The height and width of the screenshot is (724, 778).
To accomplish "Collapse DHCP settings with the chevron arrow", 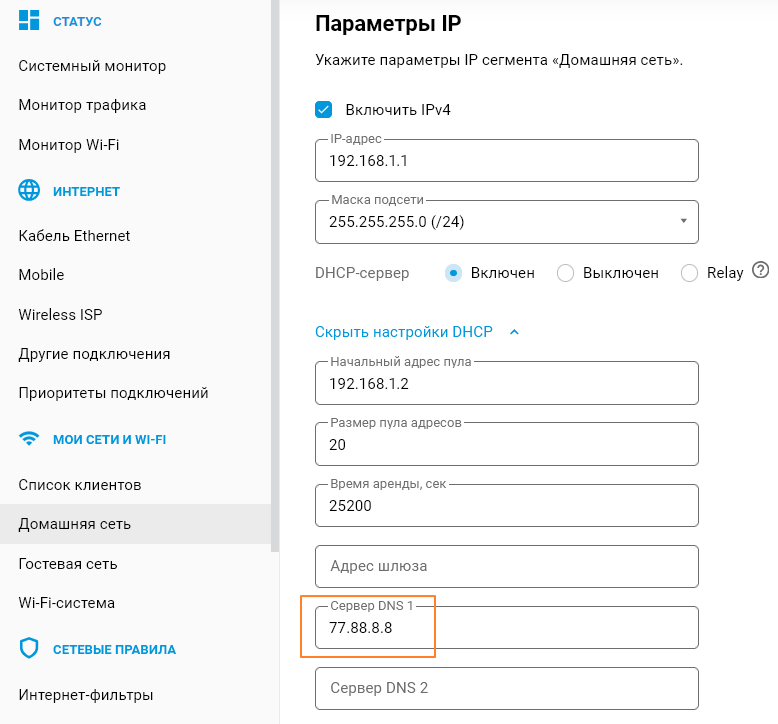I will (514, 332).
